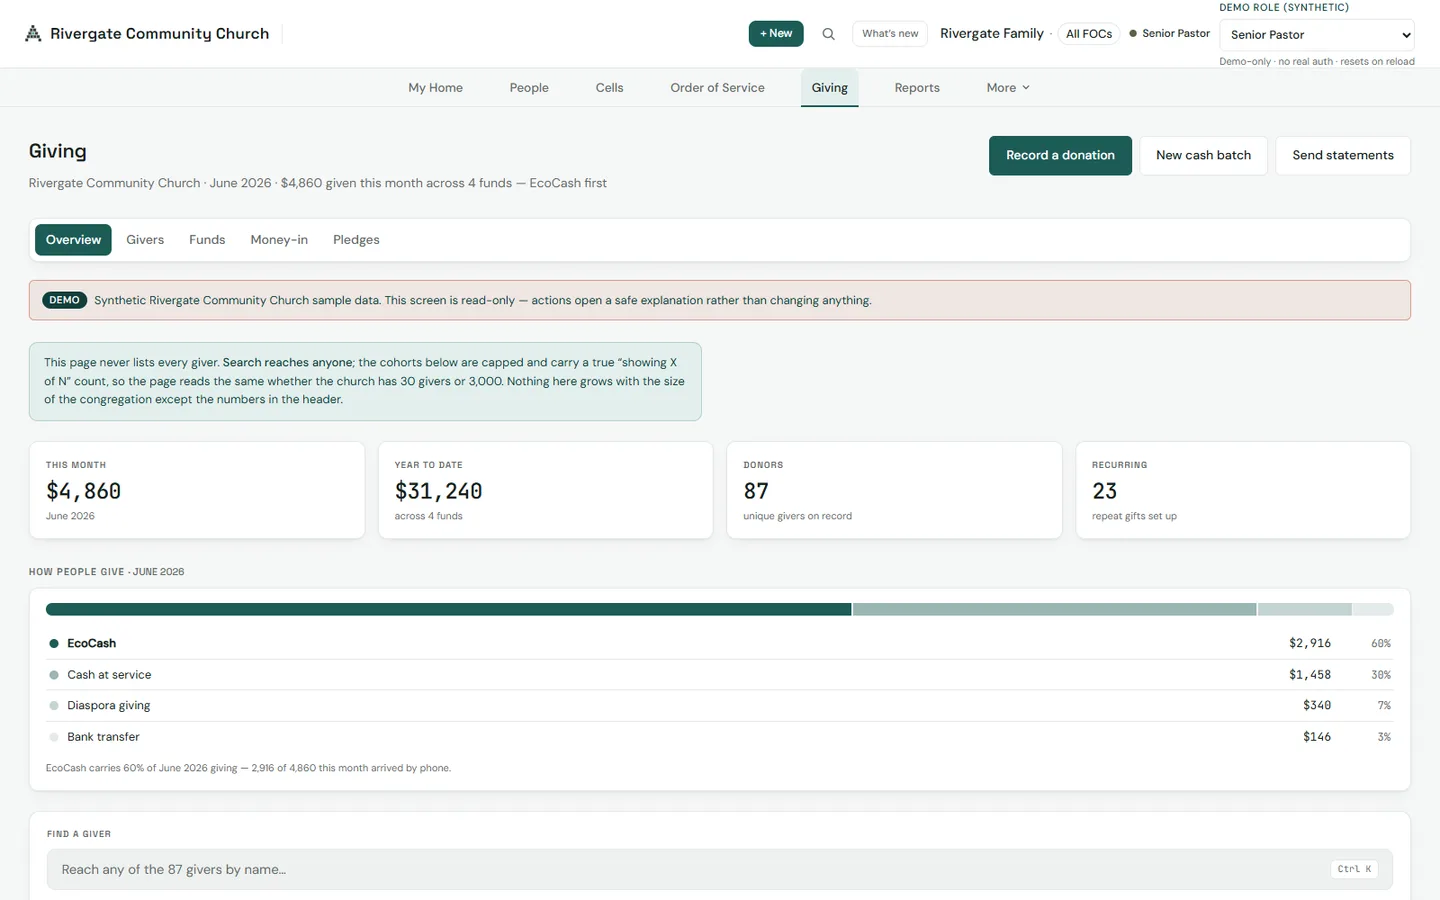The height and width of the screenshot is (900, 1440).
Task: Open the demo role Senior Pastor dropdown
Action: pos(1317,35)
